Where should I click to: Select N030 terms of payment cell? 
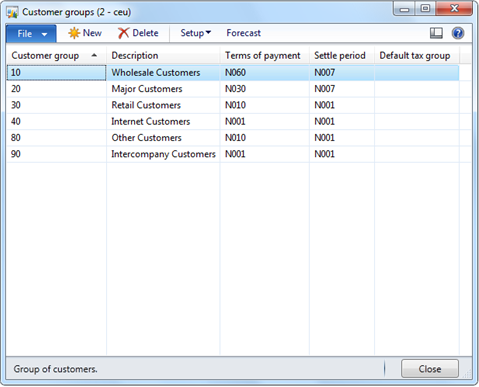tap(265, 89)
